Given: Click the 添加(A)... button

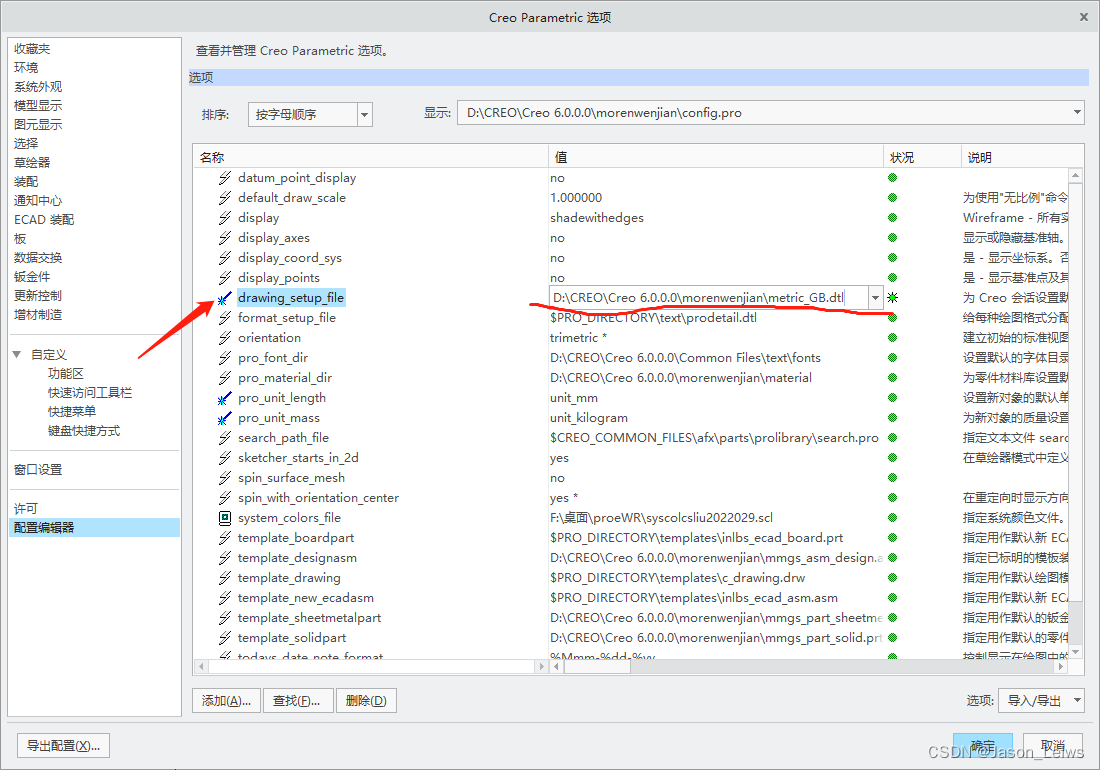Looking at the screenshot, I should point(226,701).
